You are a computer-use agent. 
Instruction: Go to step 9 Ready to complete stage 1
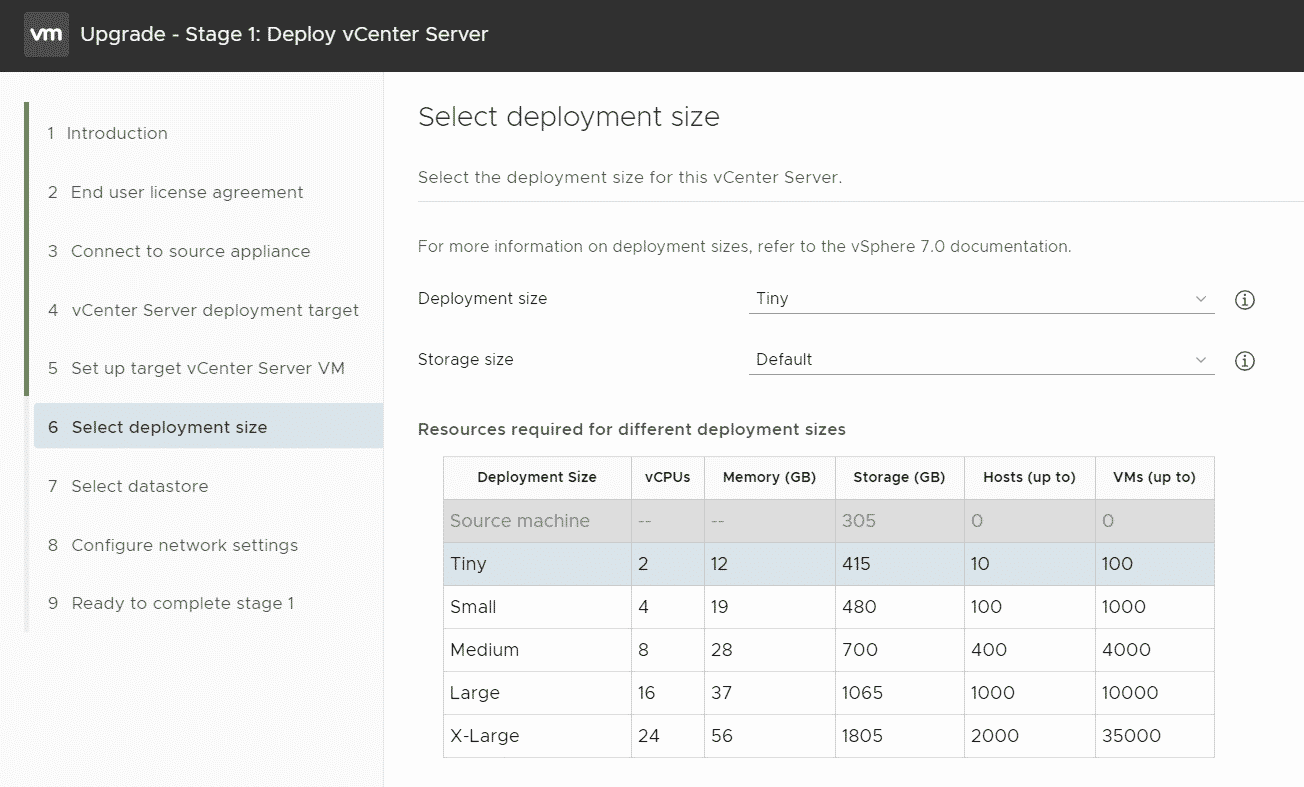click(171, 603)
